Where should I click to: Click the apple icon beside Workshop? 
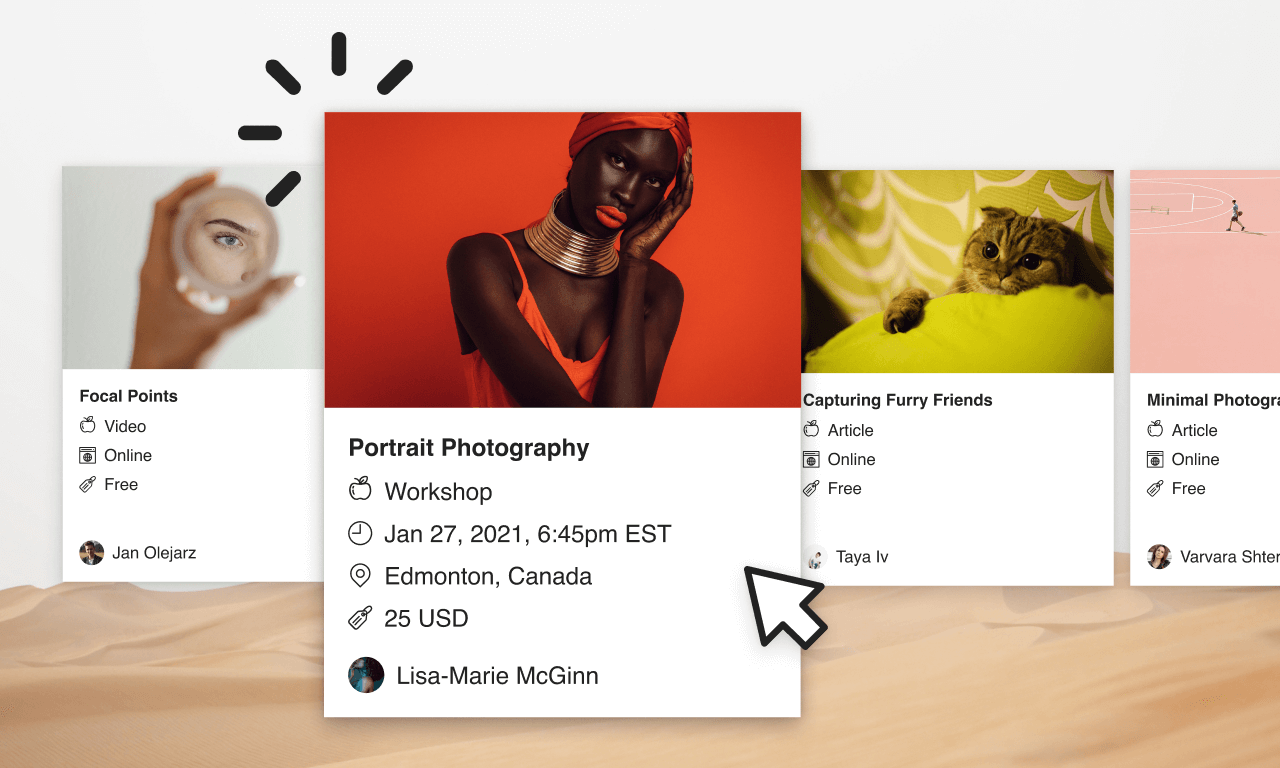360,489
